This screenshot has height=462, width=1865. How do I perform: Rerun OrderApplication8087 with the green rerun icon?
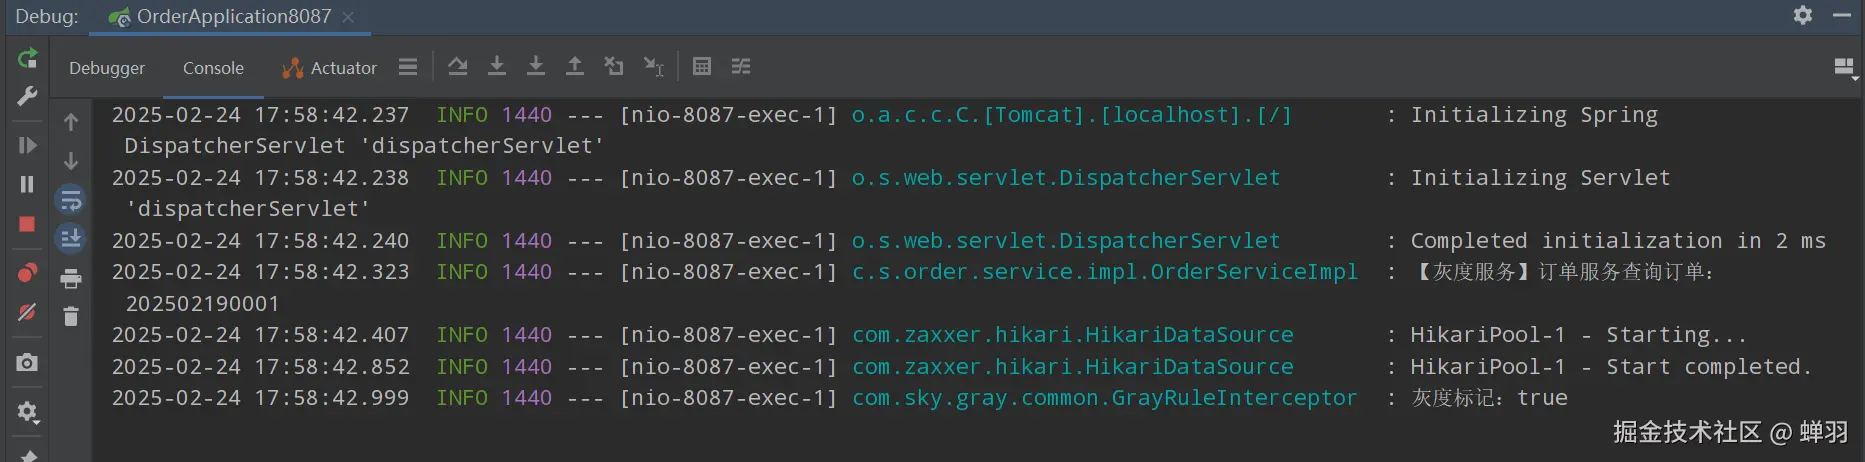point(28,58)
